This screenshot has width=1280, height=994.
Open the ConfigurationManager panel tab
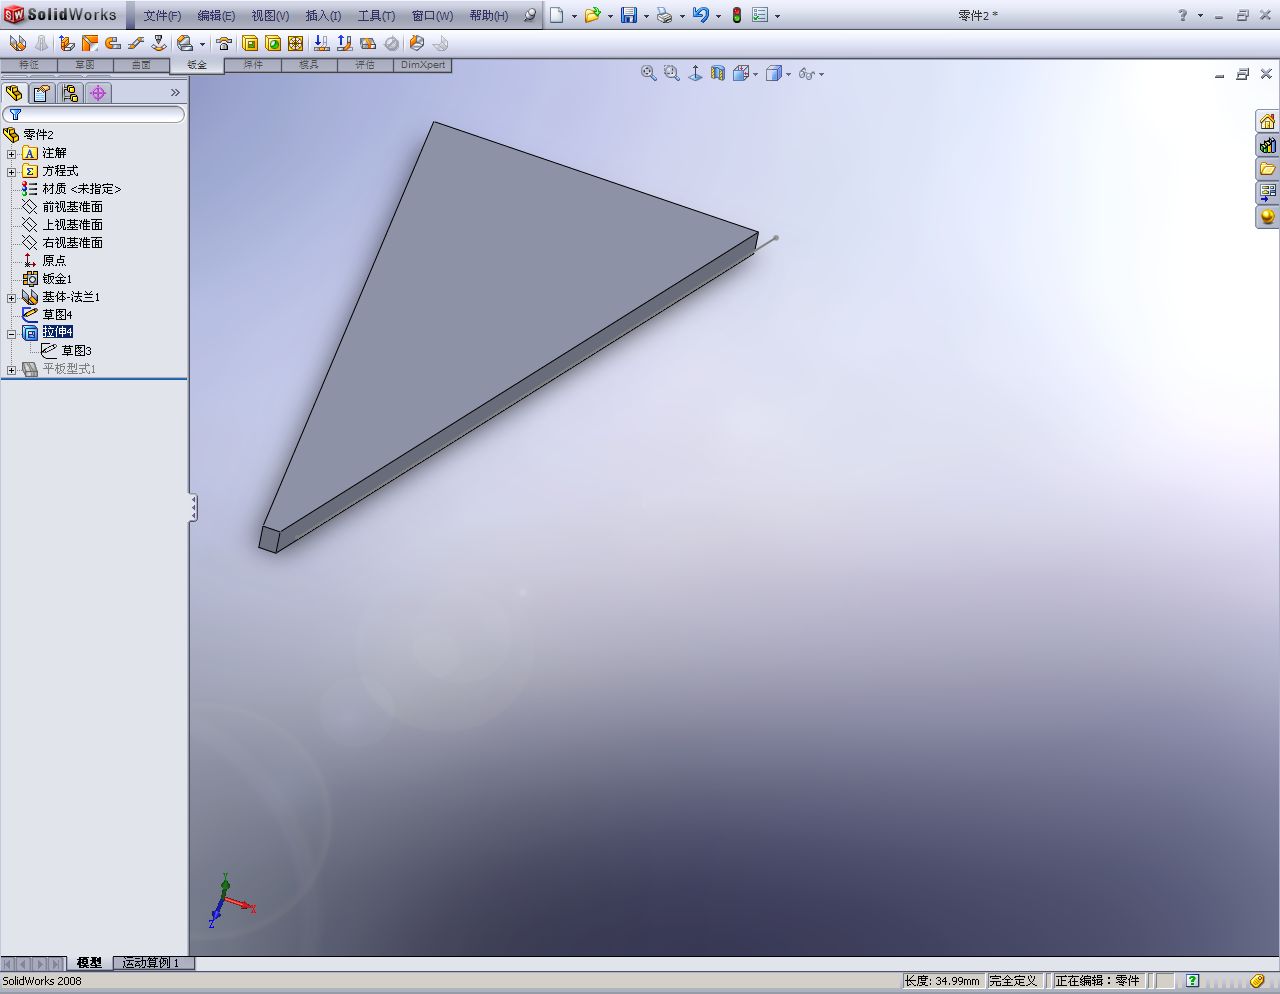[70, 93]
